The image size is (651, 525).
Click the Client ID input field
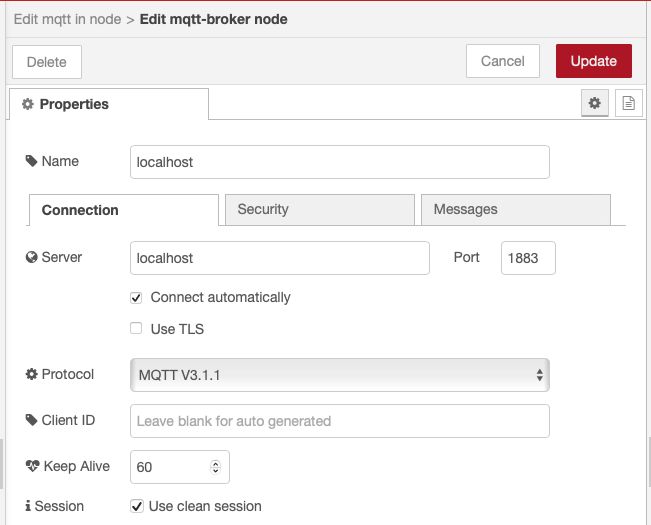pyautogui.click(x=340, y=421)
